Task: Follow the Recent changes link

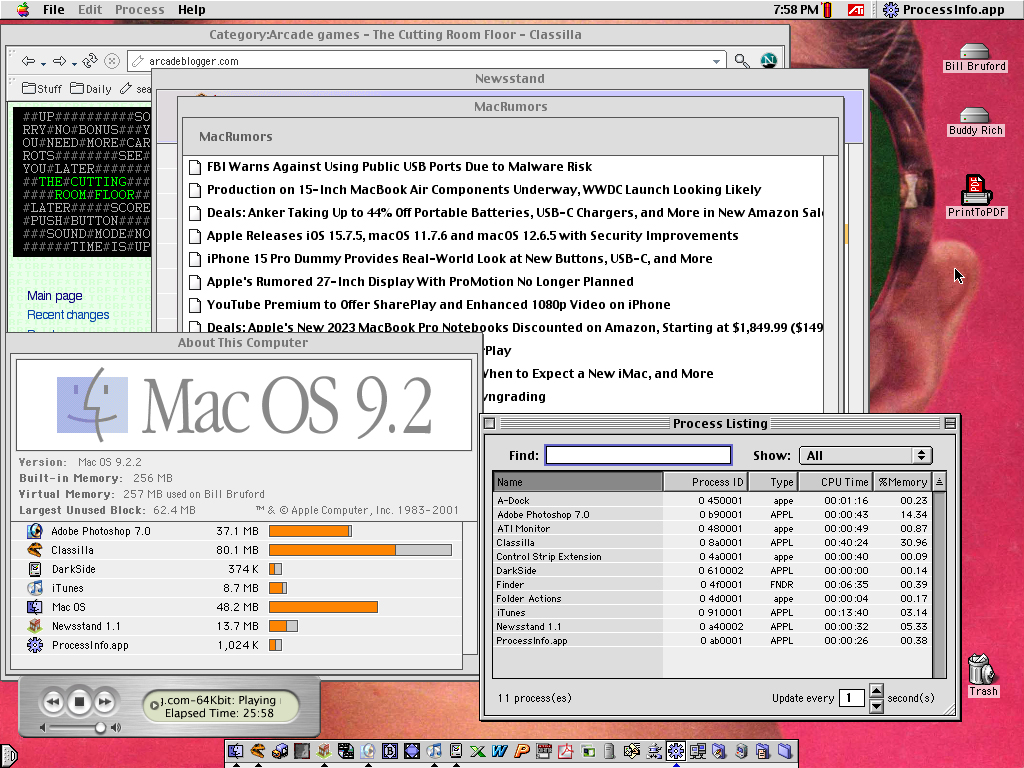Action: coord(68,315)
